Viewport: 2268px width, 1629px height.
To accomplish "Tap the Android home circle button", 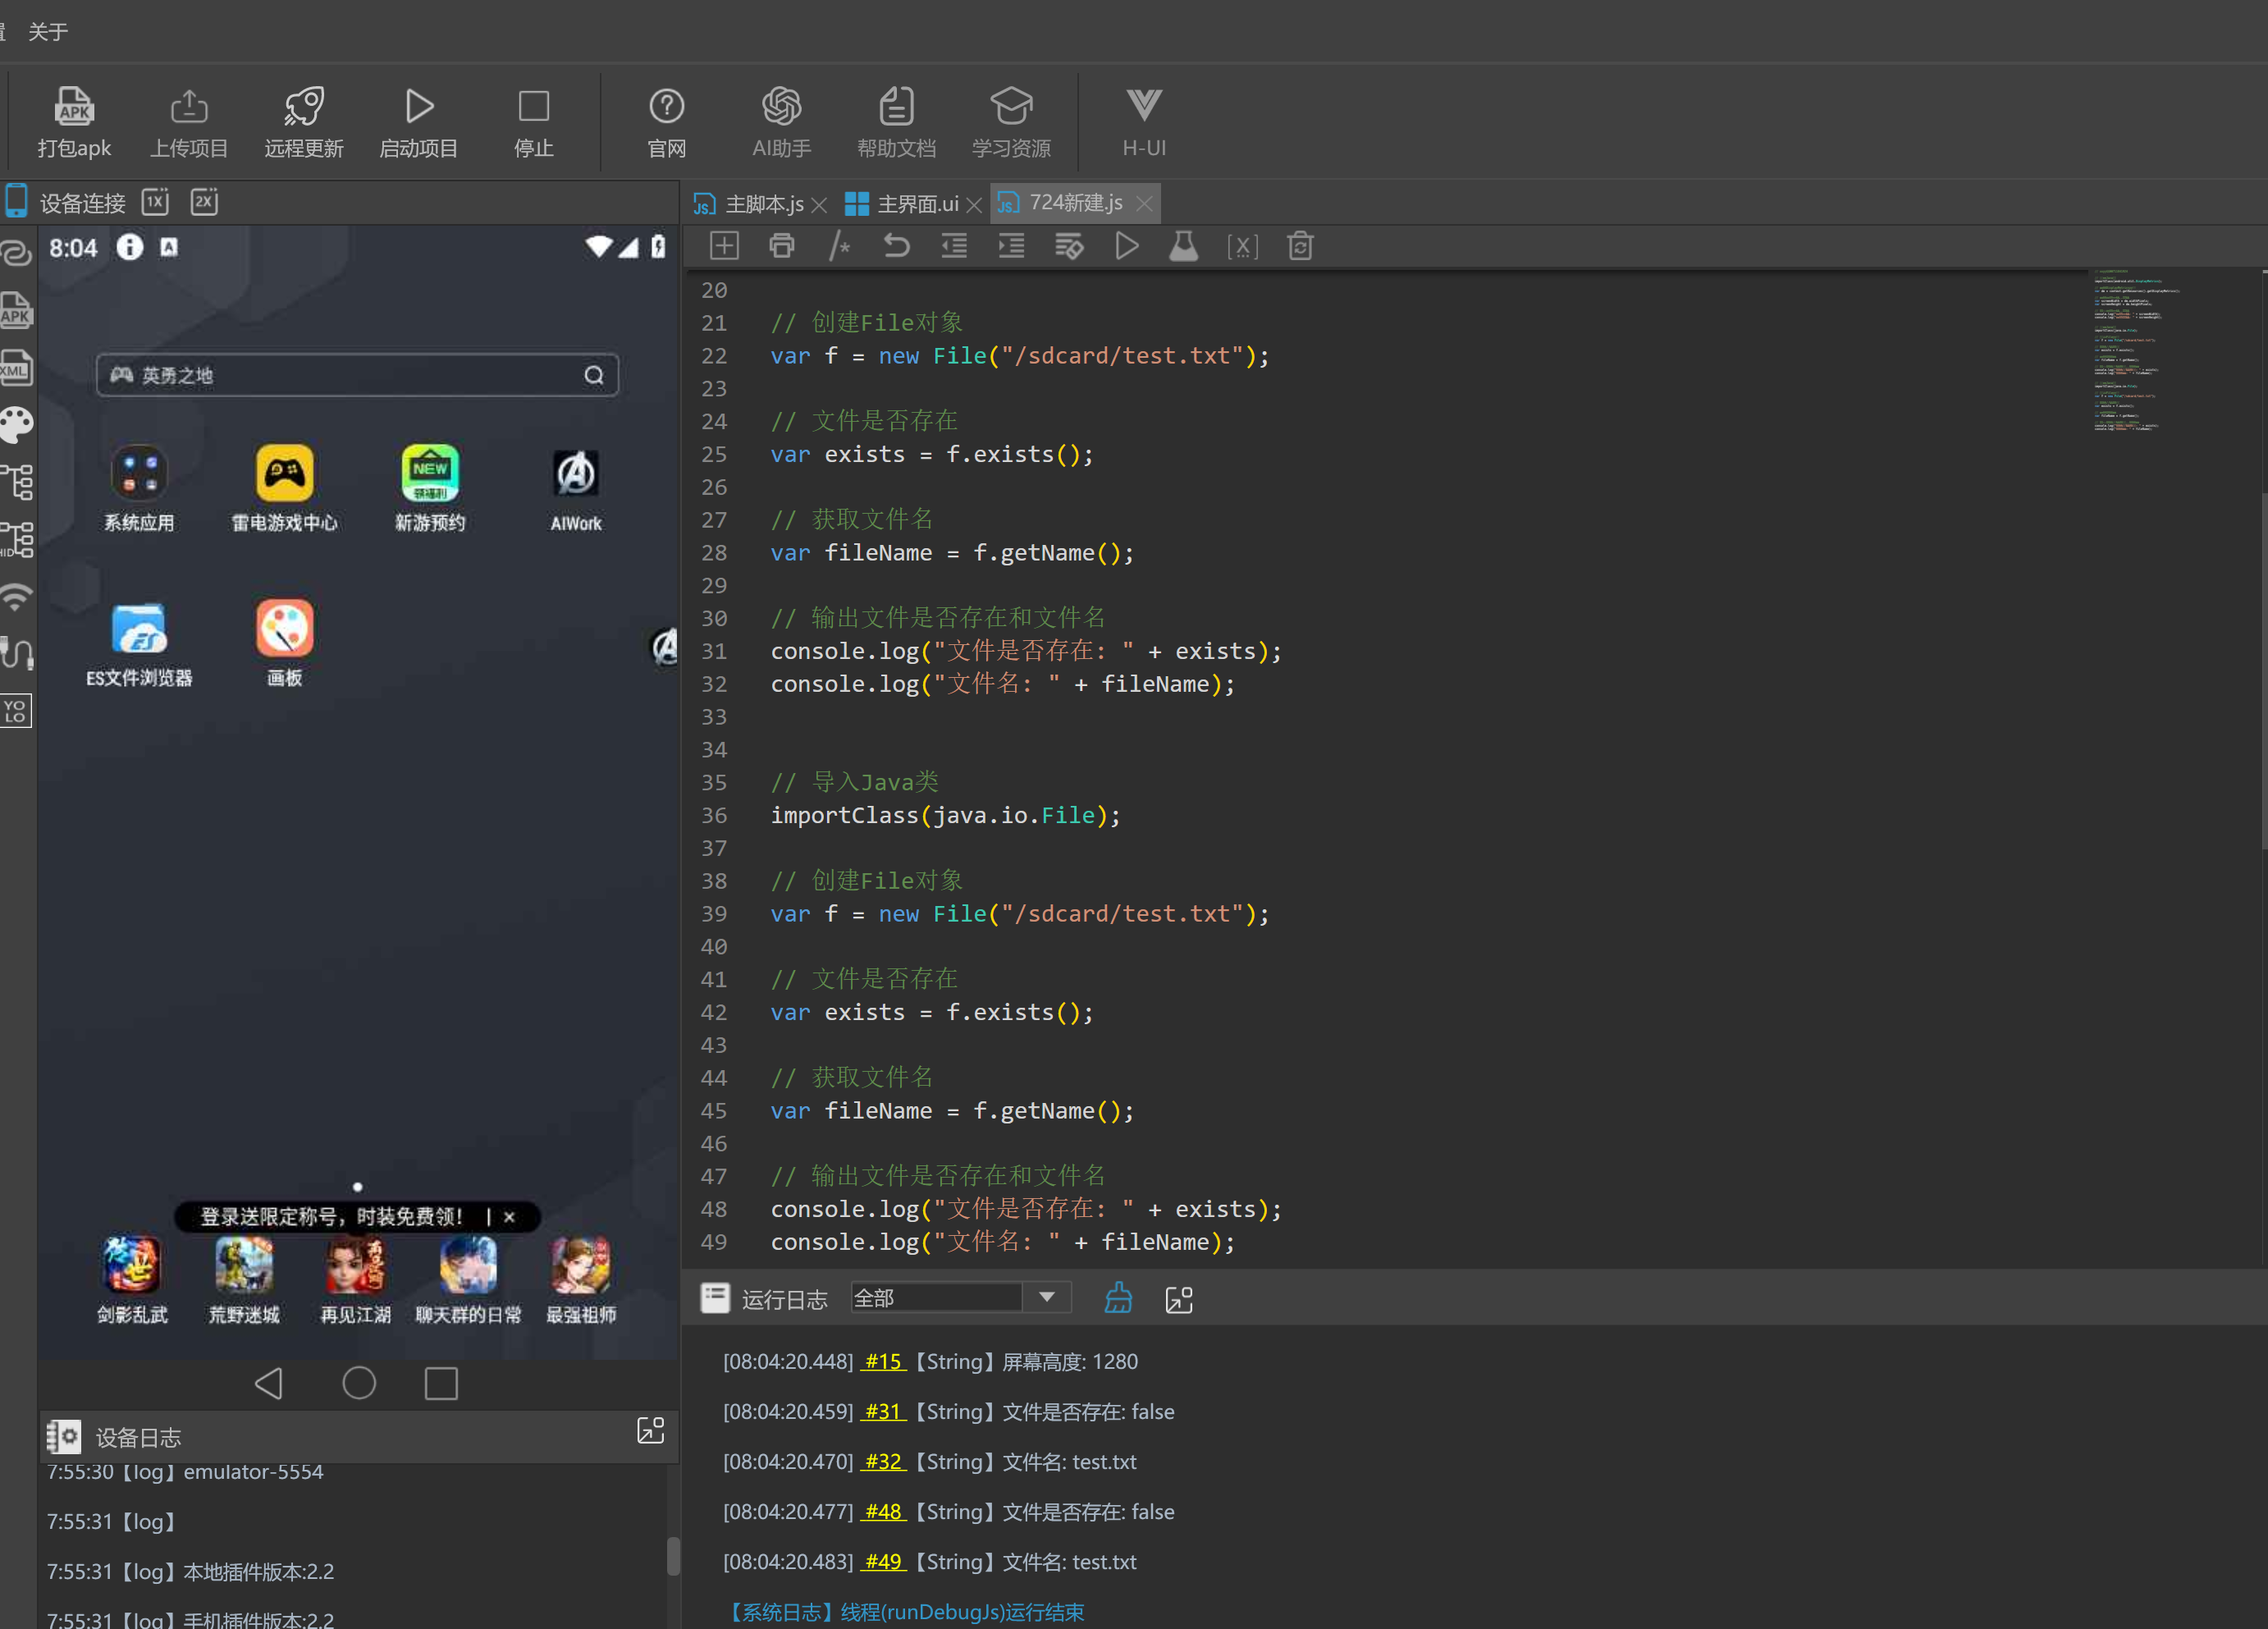I will (x=359, y=1383).
